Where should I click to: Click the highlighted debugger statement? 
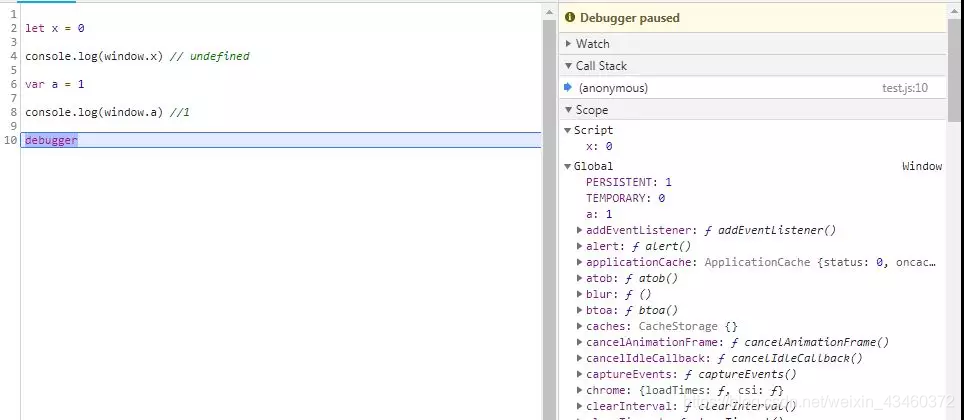[52, 140]
